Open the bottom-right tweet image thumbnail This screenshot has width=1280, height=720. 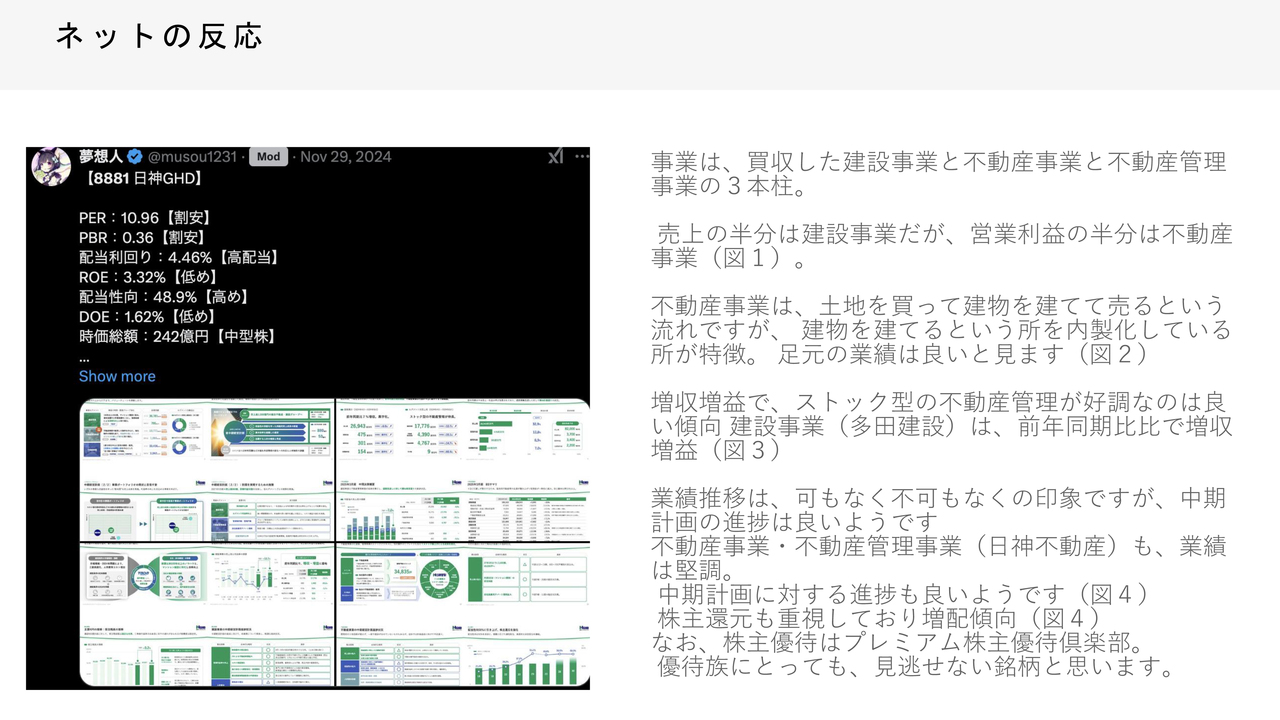click(462, 615)
